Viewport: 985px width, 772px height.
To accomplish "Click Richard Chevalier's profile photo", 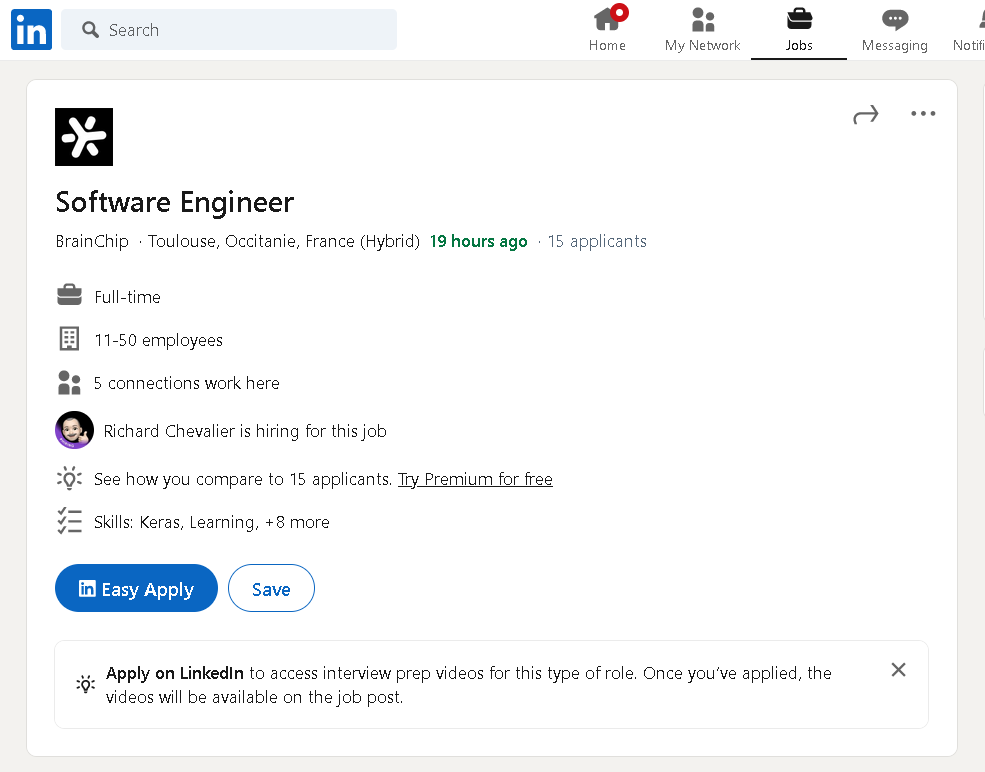I will click(x=74, y=431).
